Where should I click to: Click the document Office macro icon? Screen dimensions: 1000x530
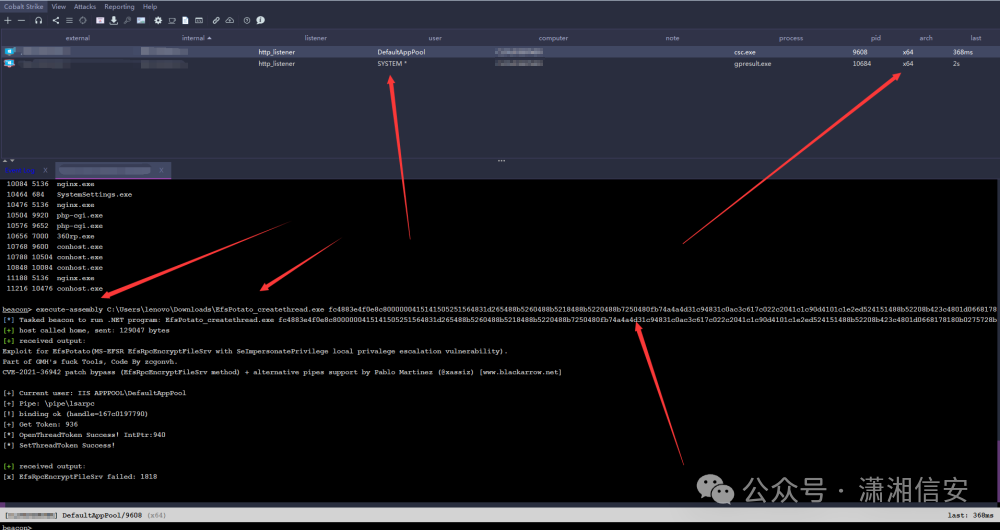click(186, 20)
